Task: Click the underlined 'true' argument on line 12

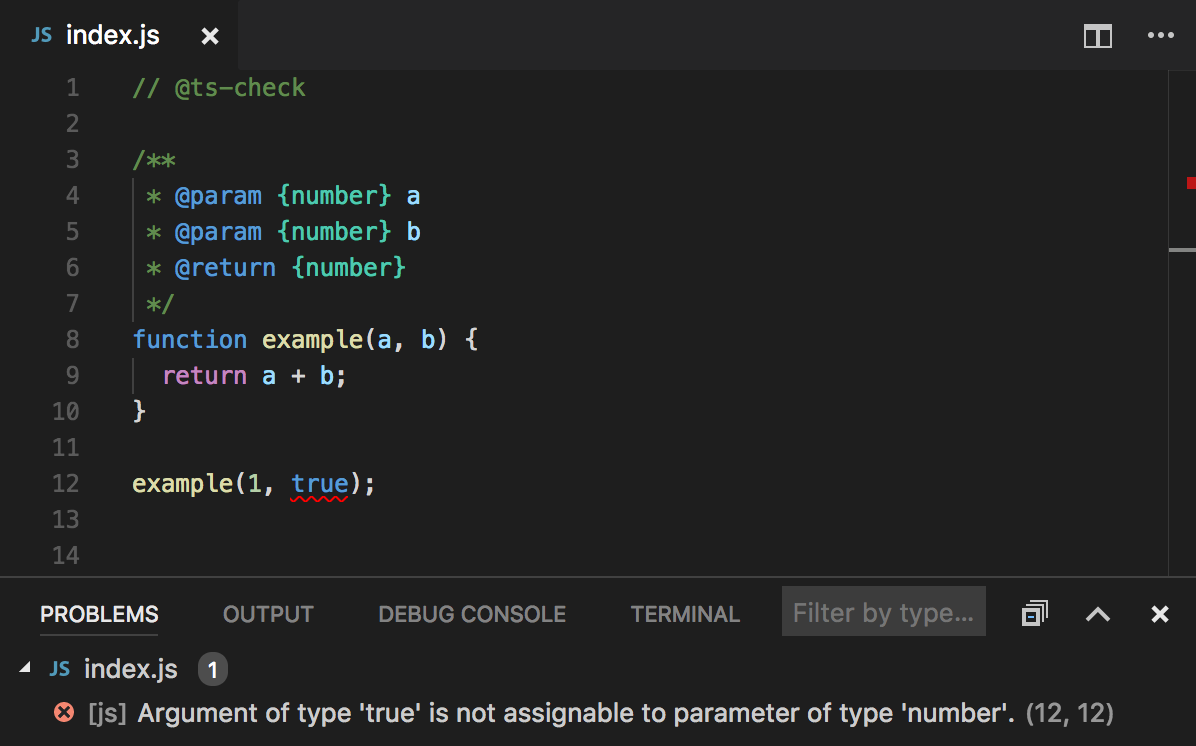Action: point(319,483)
